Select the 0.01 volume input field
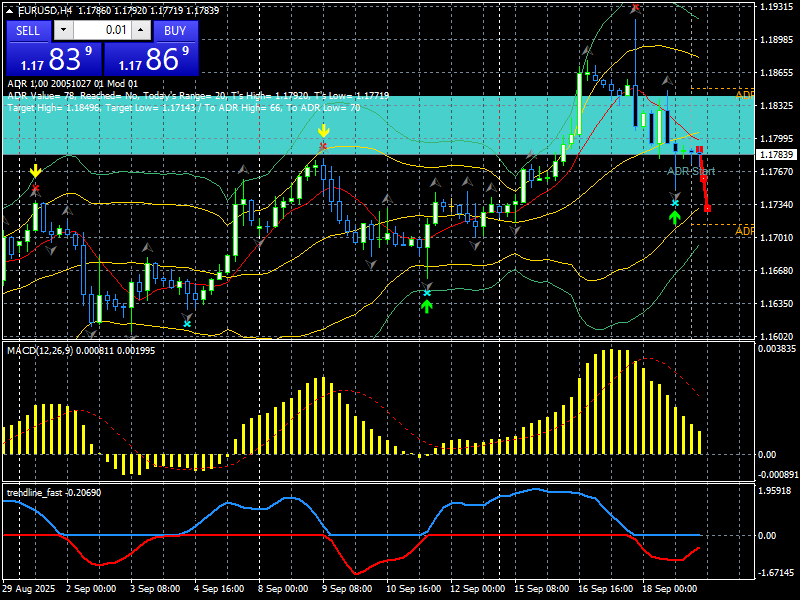 pos(103,30)
